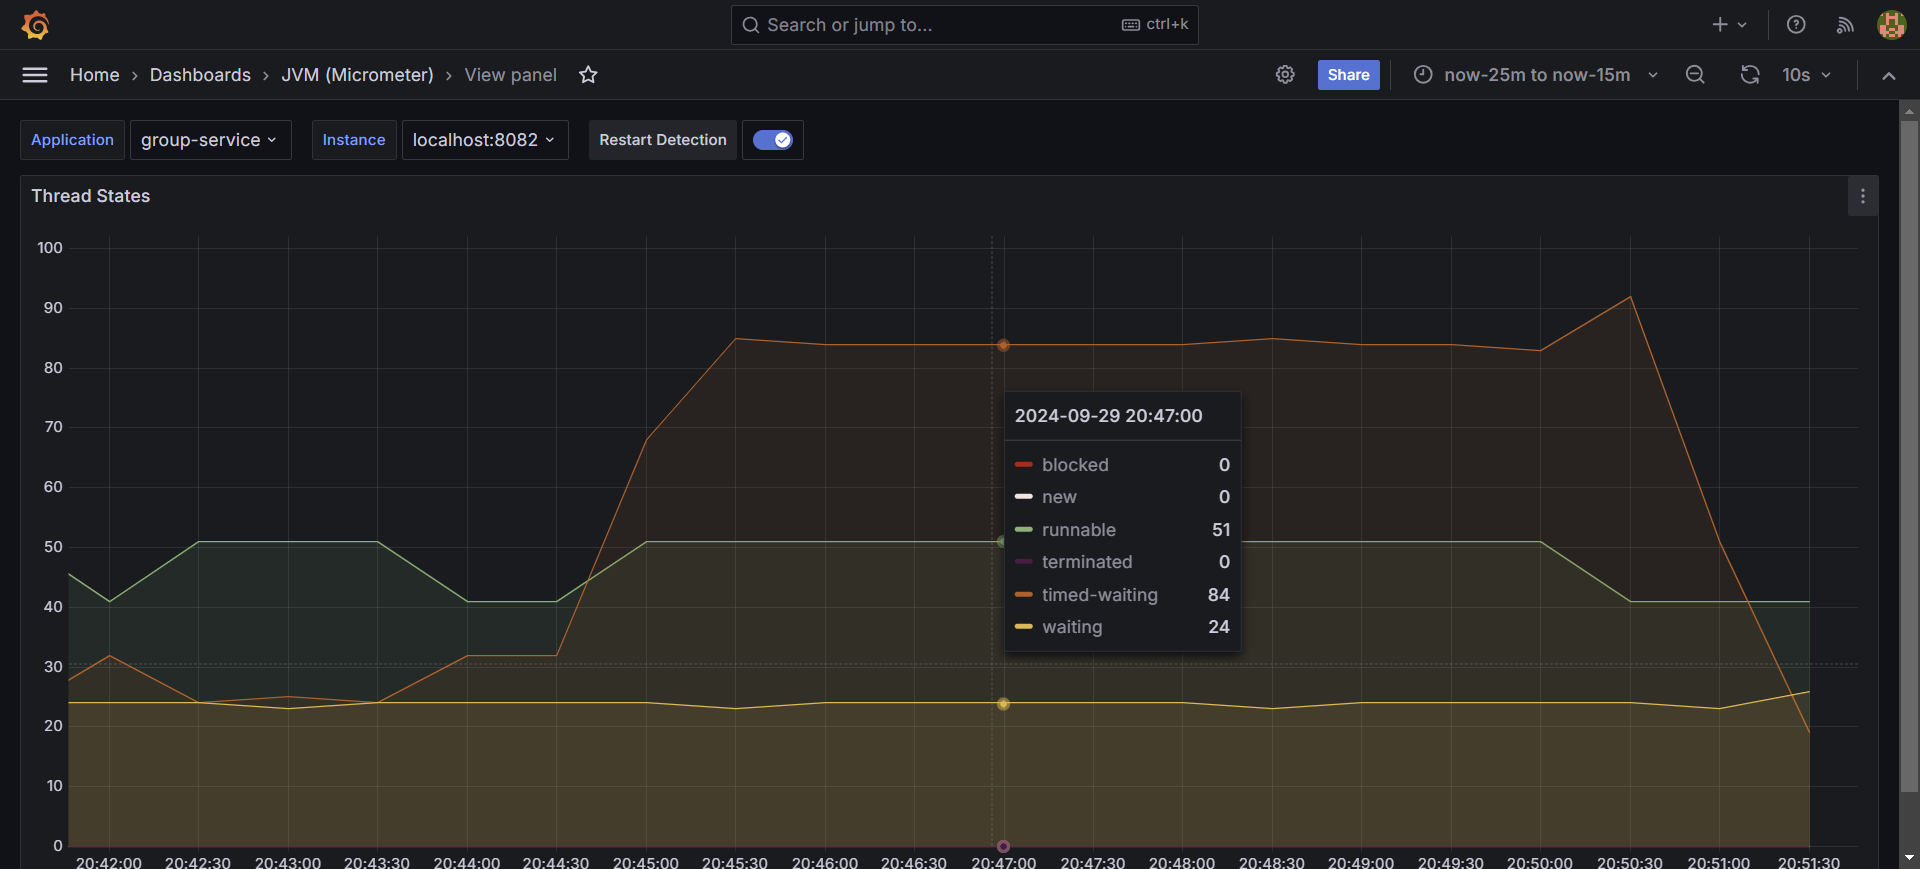Open the help menu icon
Screen dimensions: 1920x869
[x=1796, y=25]
